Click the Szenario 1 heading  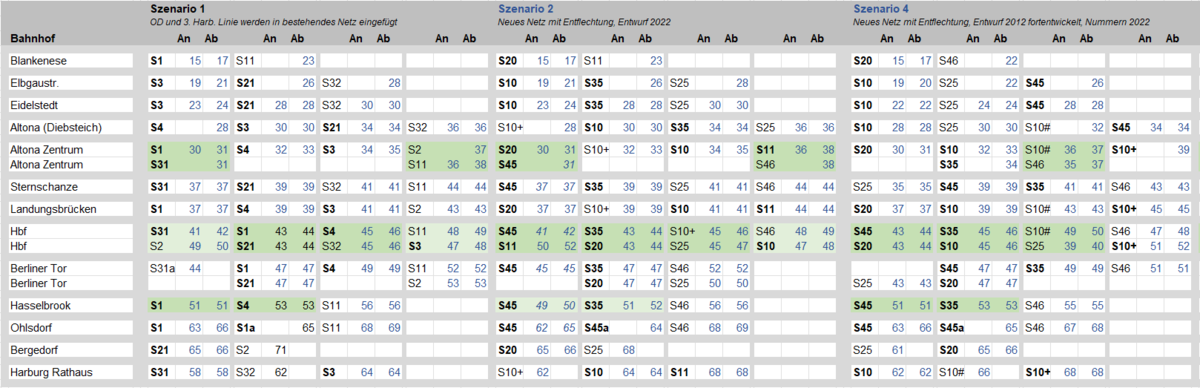click(x=177, y=8)
